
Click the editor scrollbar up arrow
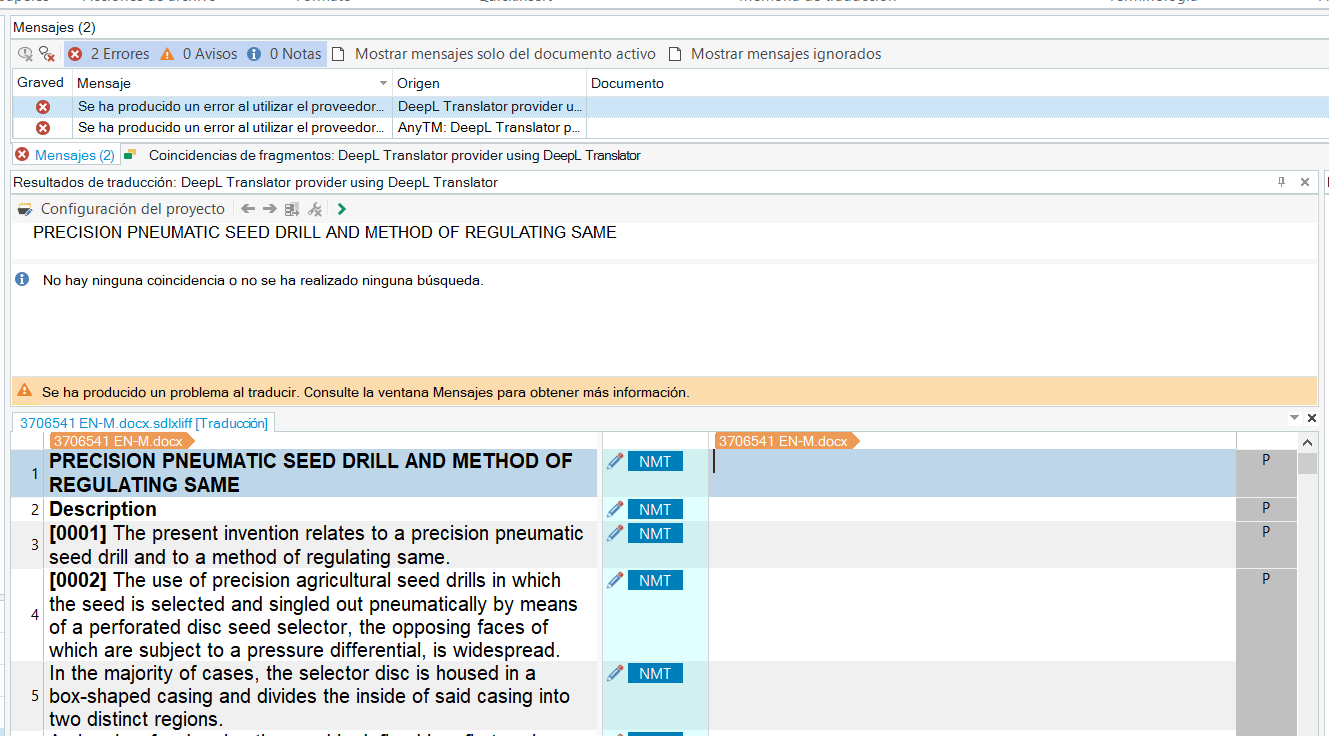1307,442
